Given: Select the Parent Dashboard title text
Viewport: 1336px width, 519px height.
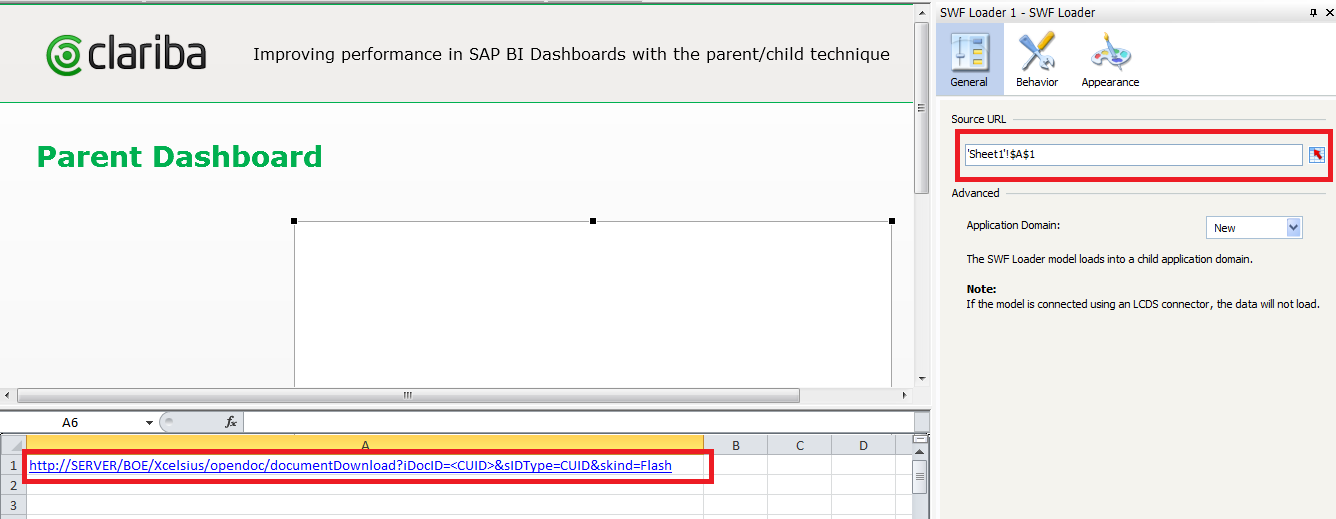Looking at the screenshot, I should 179,157.
